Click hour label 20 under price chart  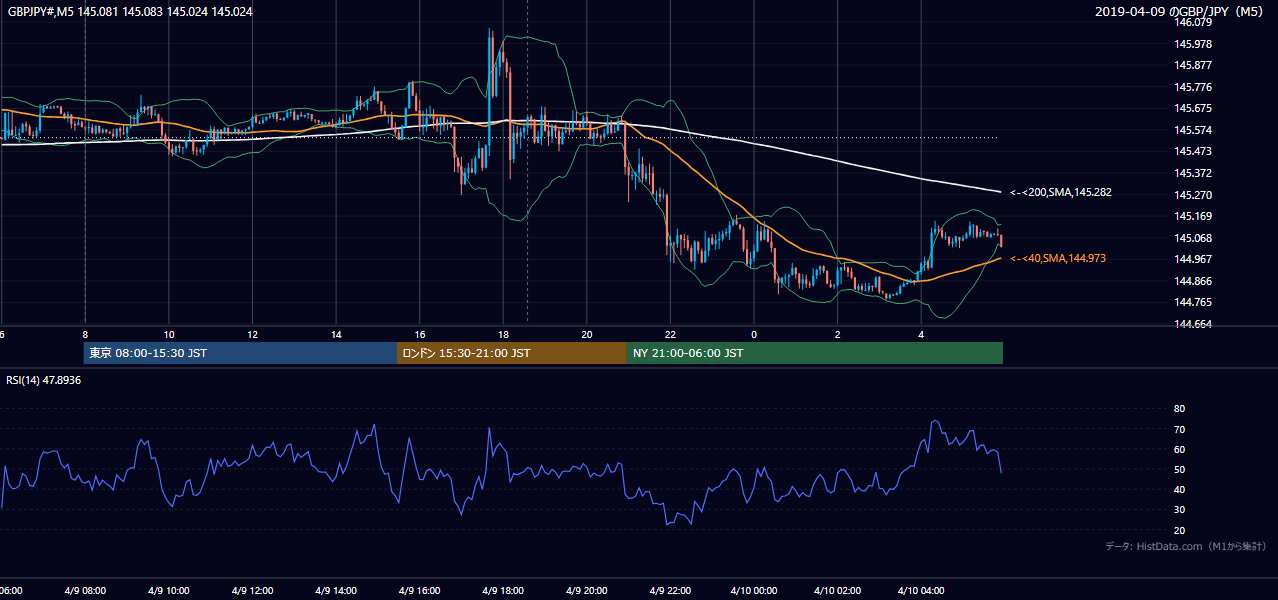pos(587,334)
